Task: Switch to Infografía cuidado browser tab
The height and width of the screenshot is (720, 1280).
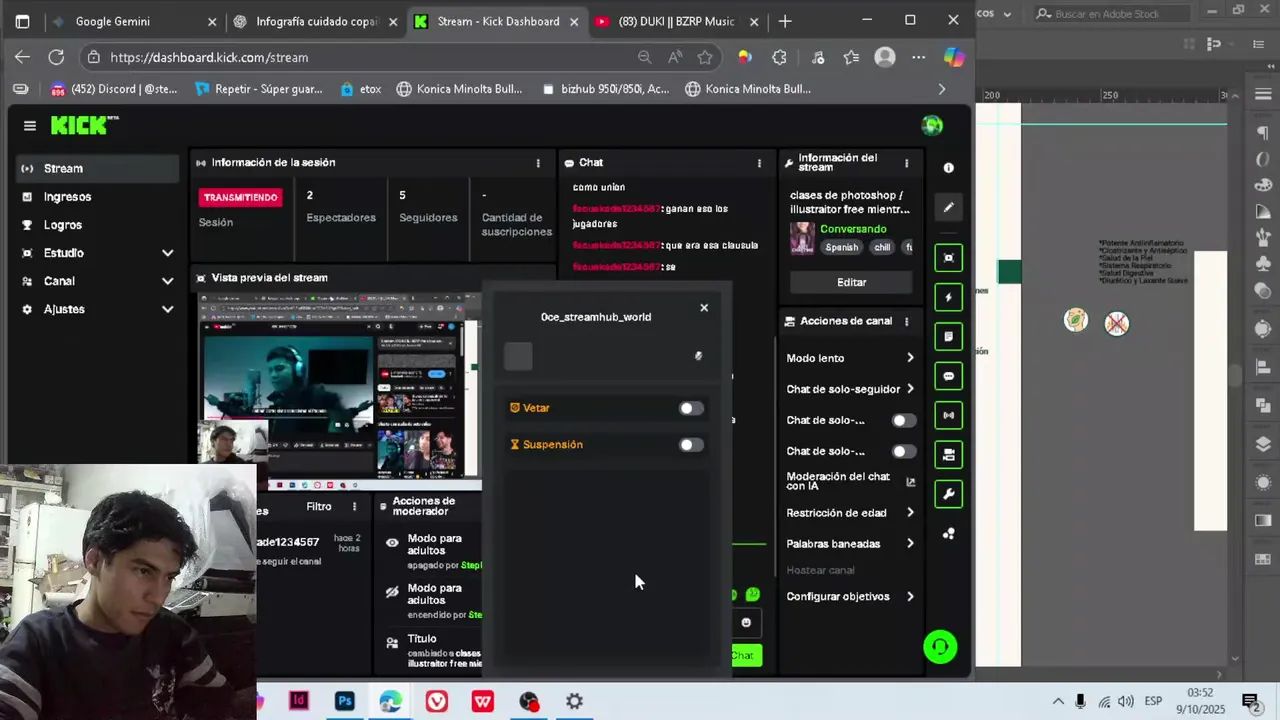Action: tap(315, 21)
